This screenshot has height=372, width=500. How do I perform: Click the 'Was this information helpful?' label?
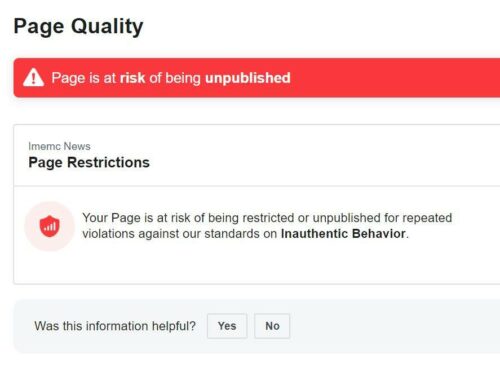(115, 326)
